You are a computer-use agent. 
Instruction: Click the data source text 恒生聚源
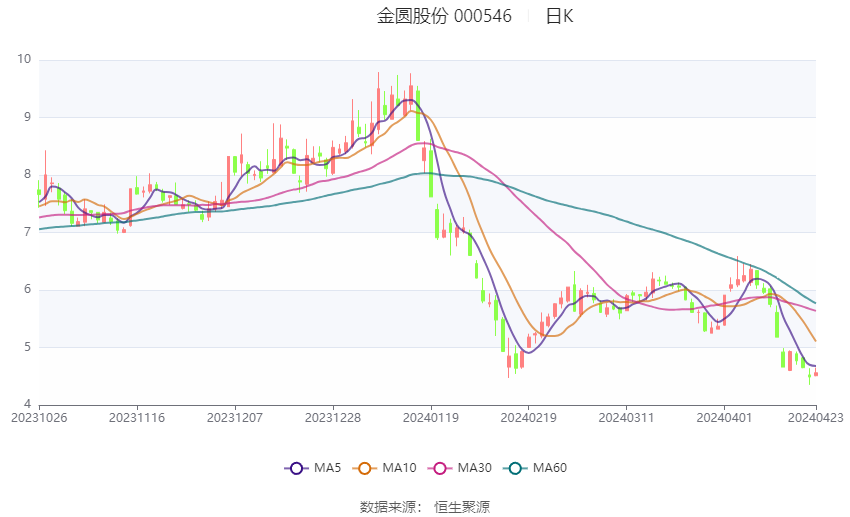pyautogui.click(x=462, y=507)
